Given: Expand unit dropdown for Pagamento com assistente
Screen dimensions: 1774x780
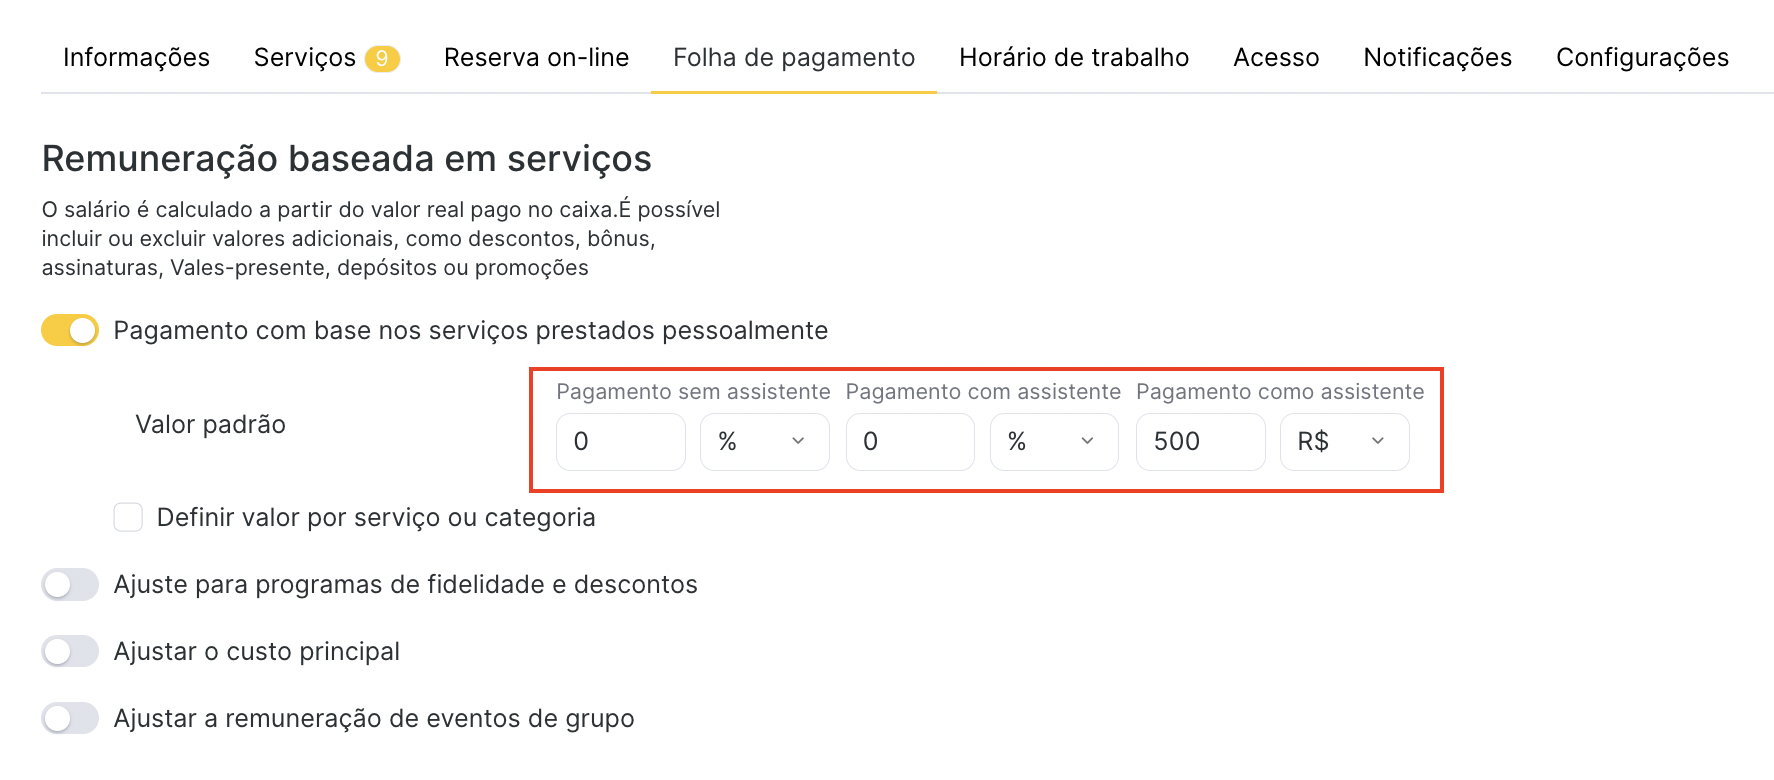Looking at the screenshot, I should pos(1053,441).
